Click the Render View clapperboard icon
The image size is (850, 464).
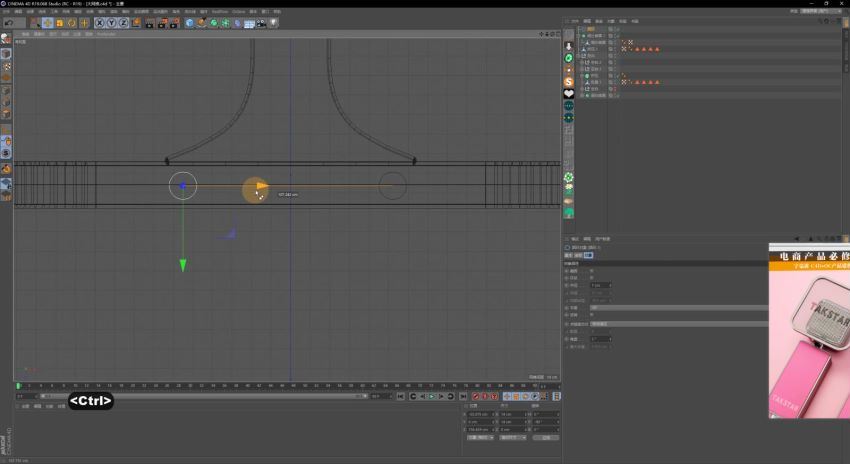tap(150, 23)
